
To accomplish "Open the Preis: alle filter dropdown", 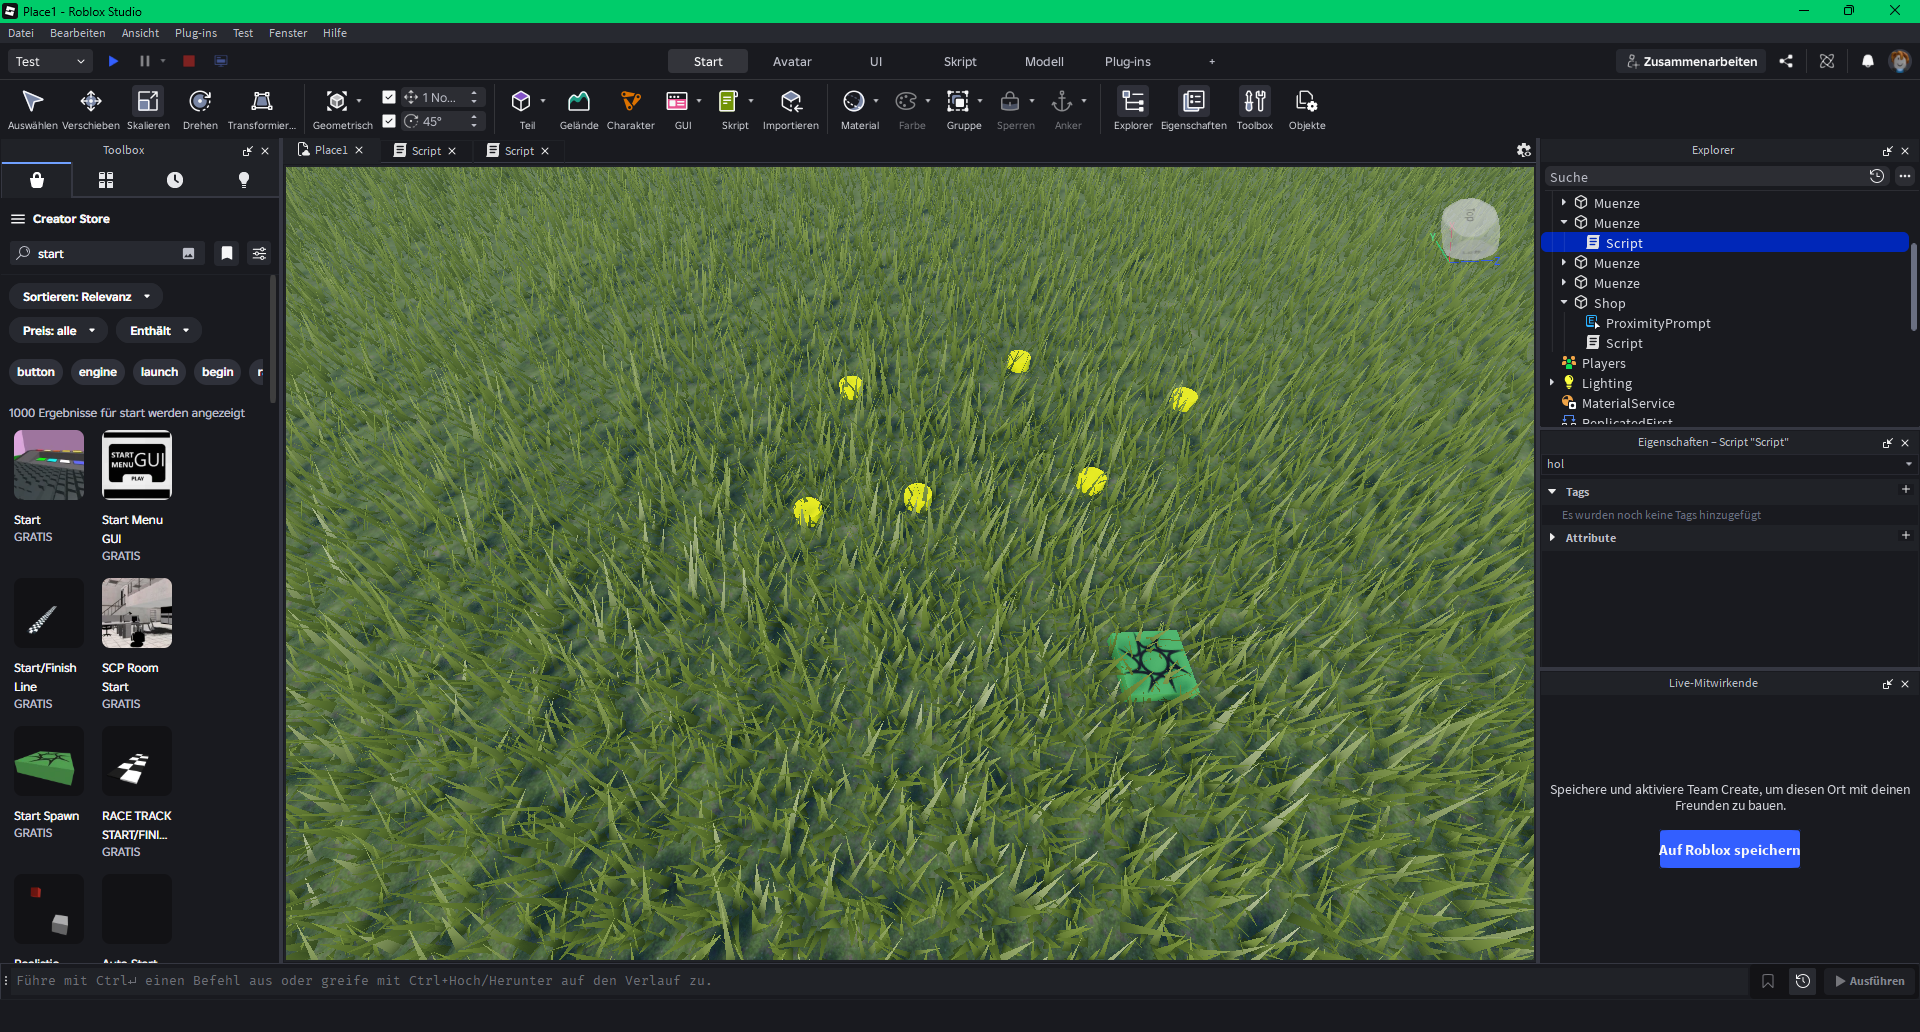I will pyautogui.click(x=58, y=330).
